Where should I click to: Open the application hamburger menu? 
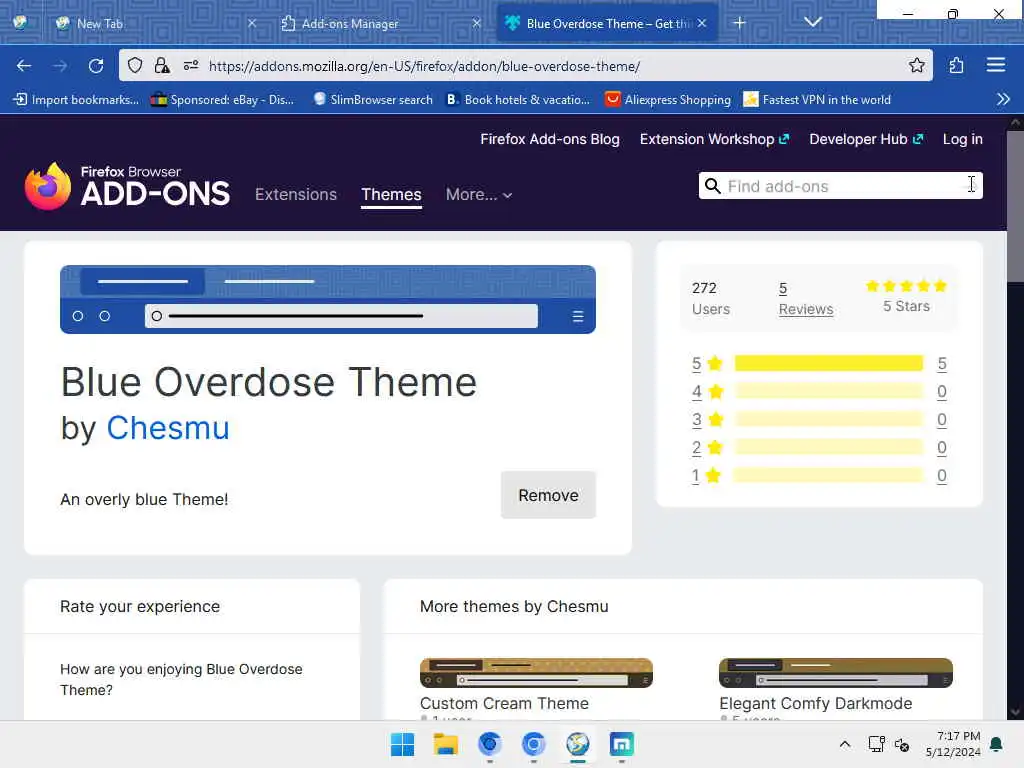point(996,65)
